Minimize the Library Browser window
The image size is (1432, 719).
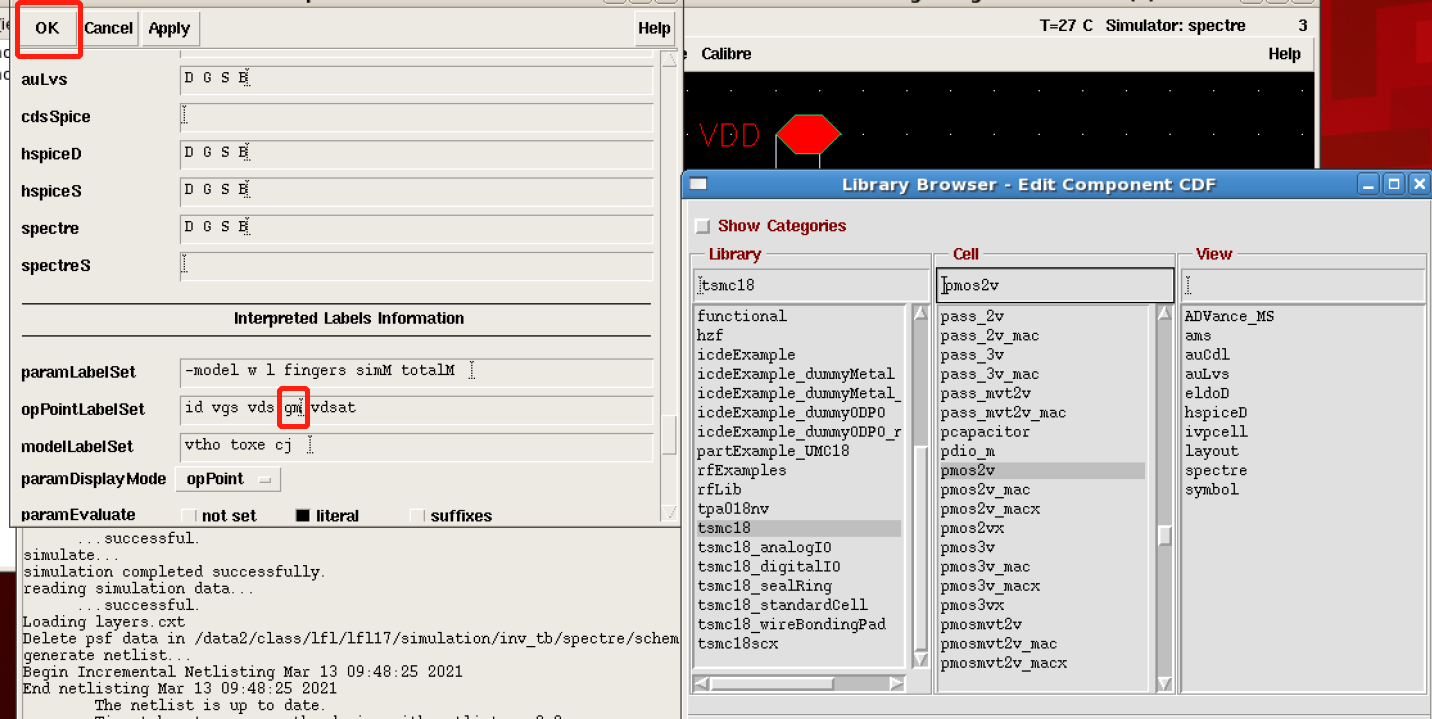click(1370, 184)
